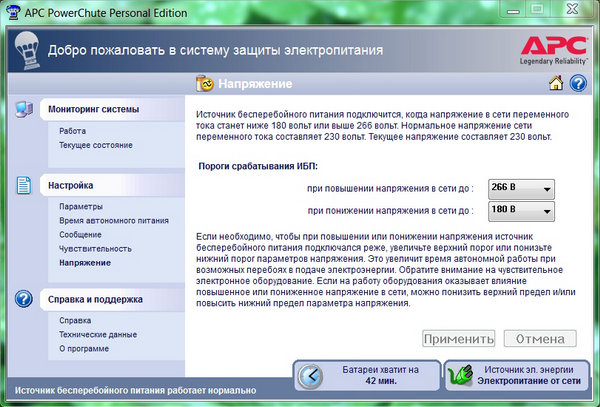Click the Отмена button

[x=540, y=339]
